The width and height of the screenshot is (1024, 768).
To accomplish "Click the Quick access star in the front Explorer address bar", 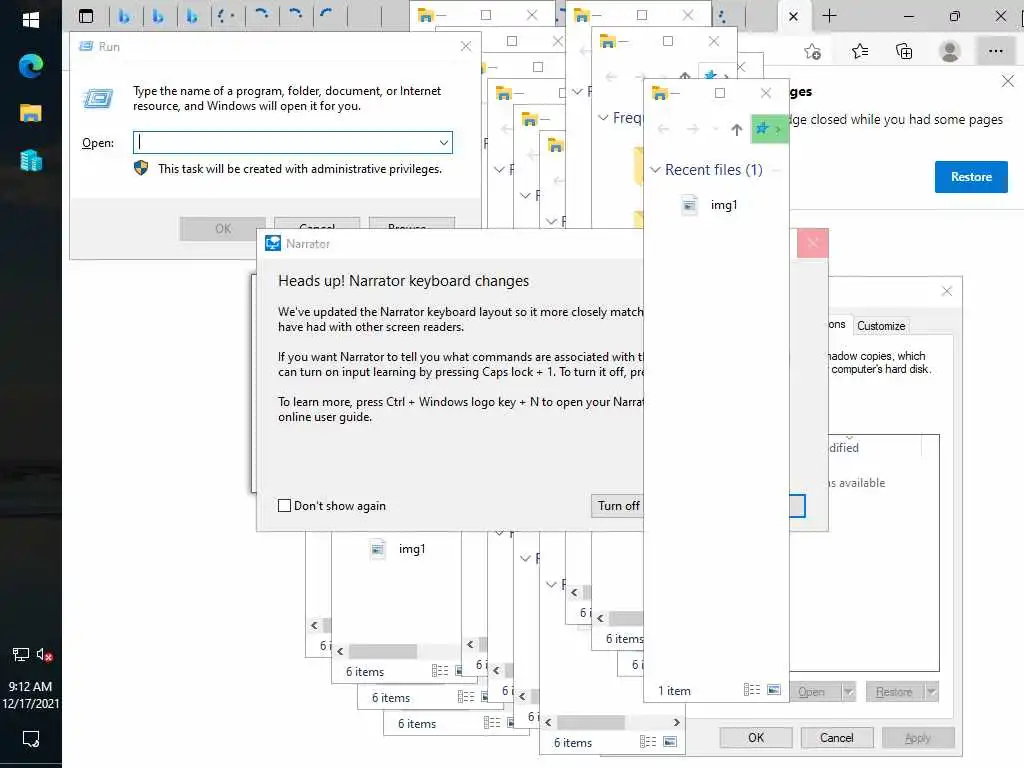I will (761, 129).
